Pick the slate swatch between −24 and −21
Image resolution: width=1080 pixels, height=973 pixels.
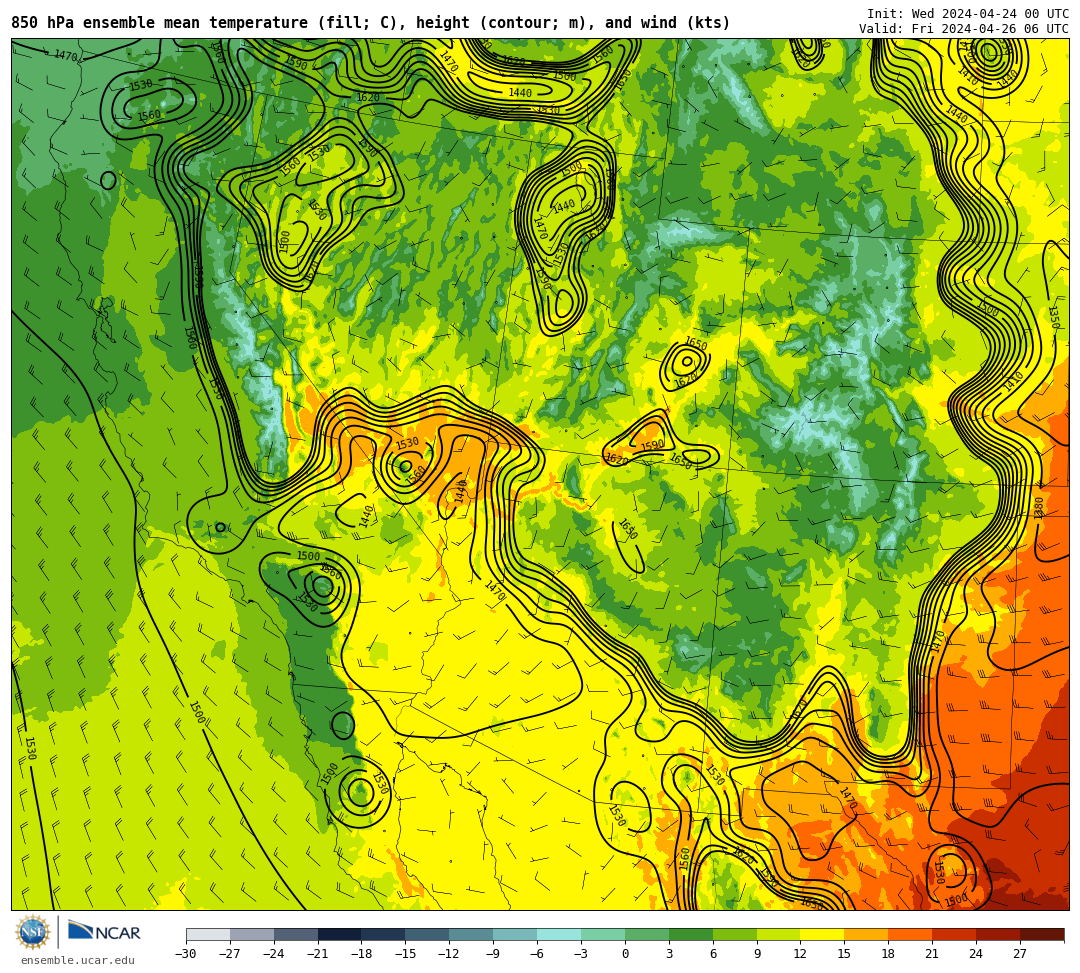pos(296,934)
